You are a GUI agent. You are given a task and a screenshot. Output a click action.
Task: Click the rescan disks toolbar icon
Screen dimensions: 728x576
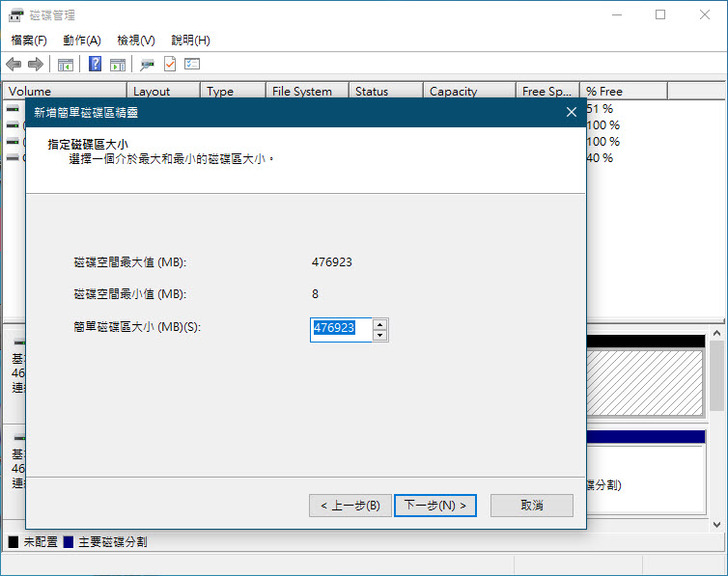click(147, 65)
